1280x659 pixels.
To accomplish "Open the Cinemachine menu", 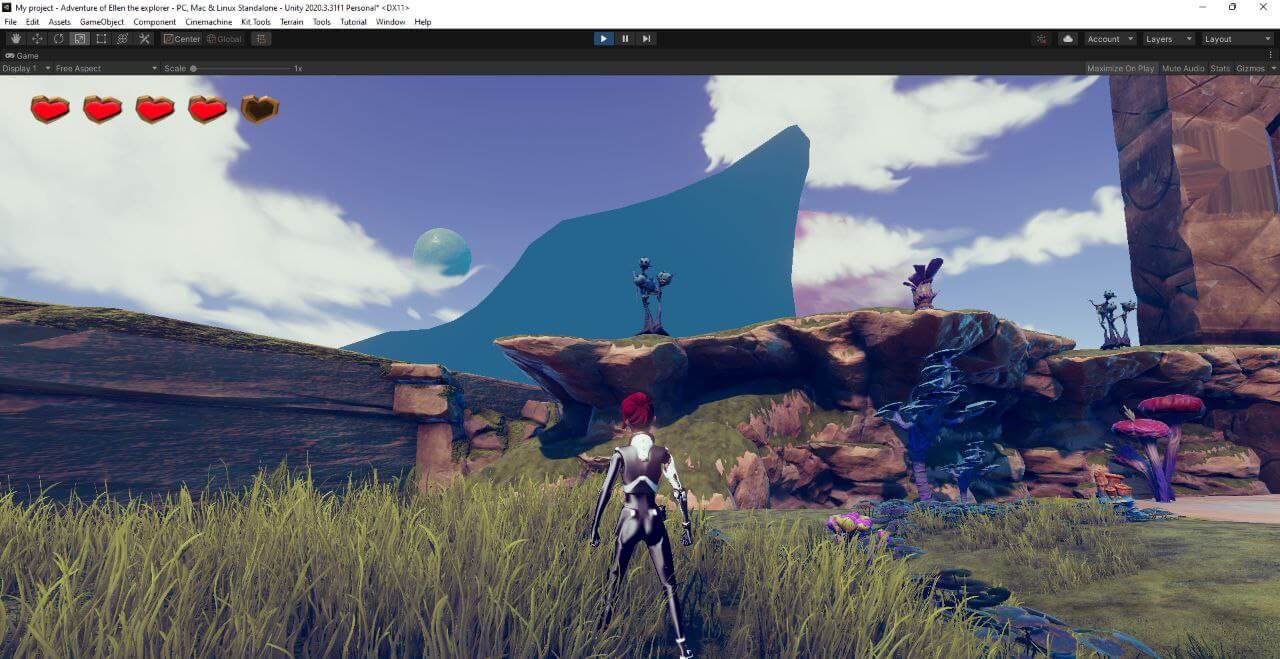I will click(x=208, y=22).
